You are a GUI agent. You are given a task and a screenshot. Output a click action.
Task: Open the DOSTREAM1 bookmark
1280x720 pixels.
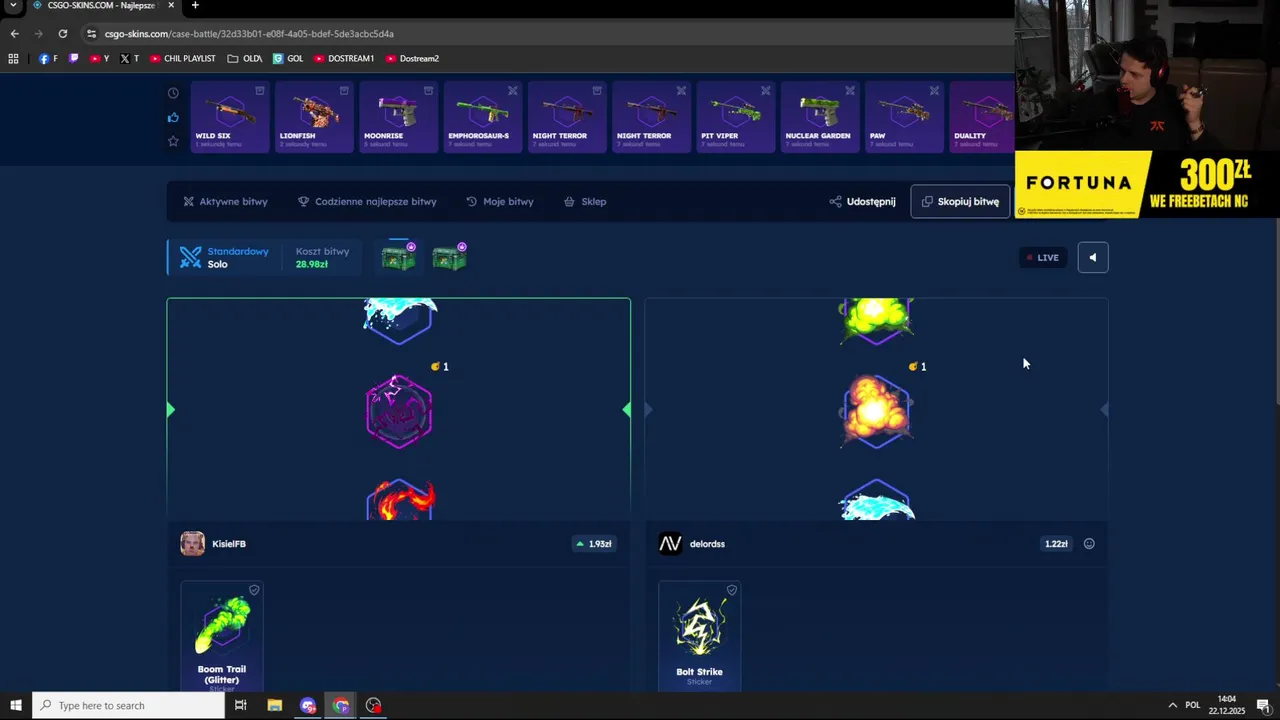coord(344,58)
